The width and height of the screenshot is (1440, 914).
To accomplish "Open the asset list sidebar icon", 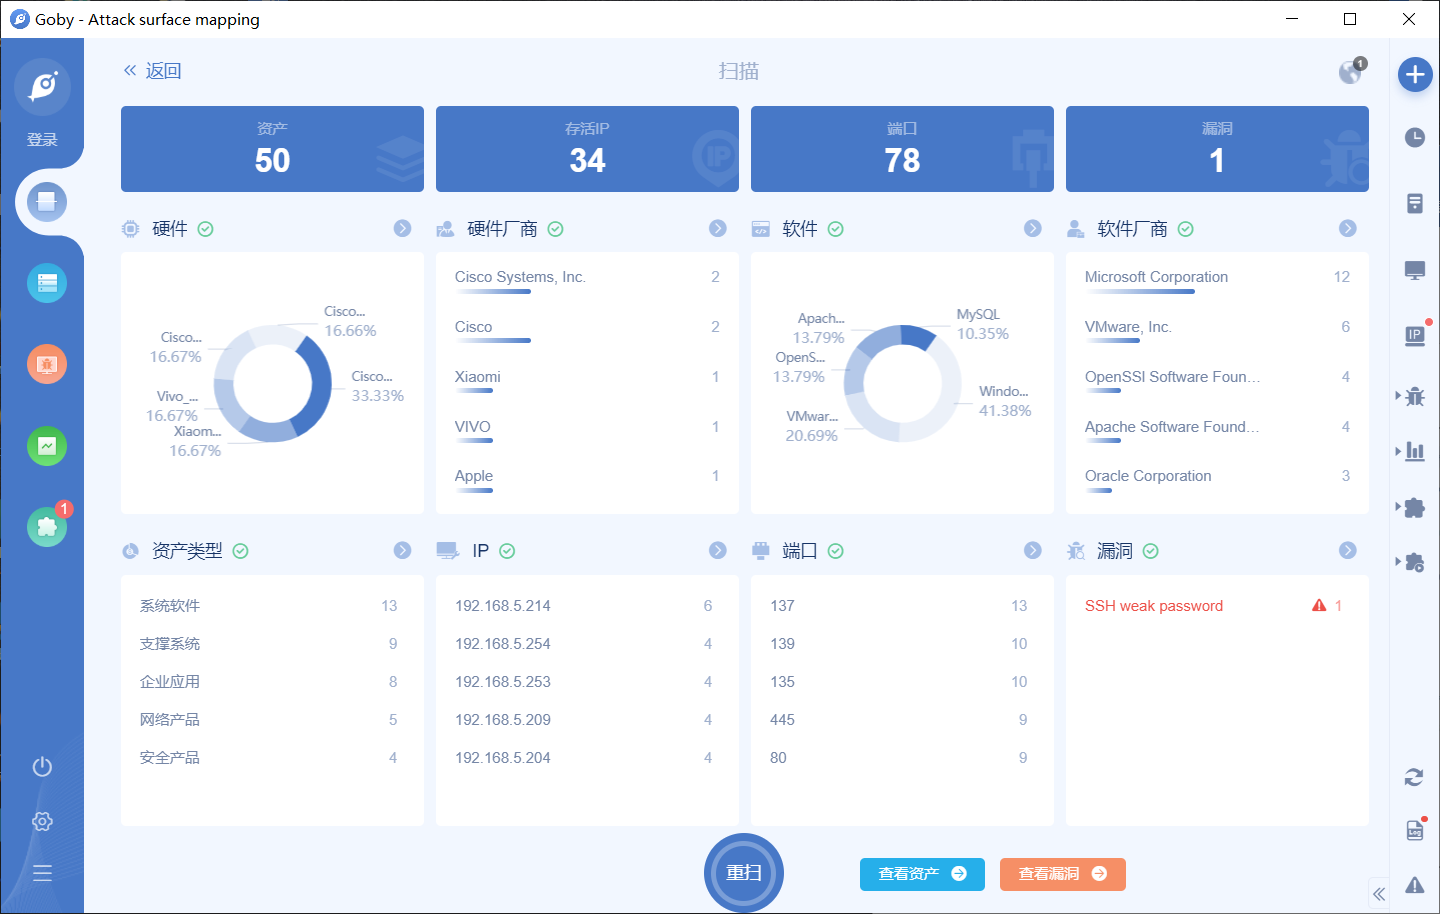I will [47, 283].
